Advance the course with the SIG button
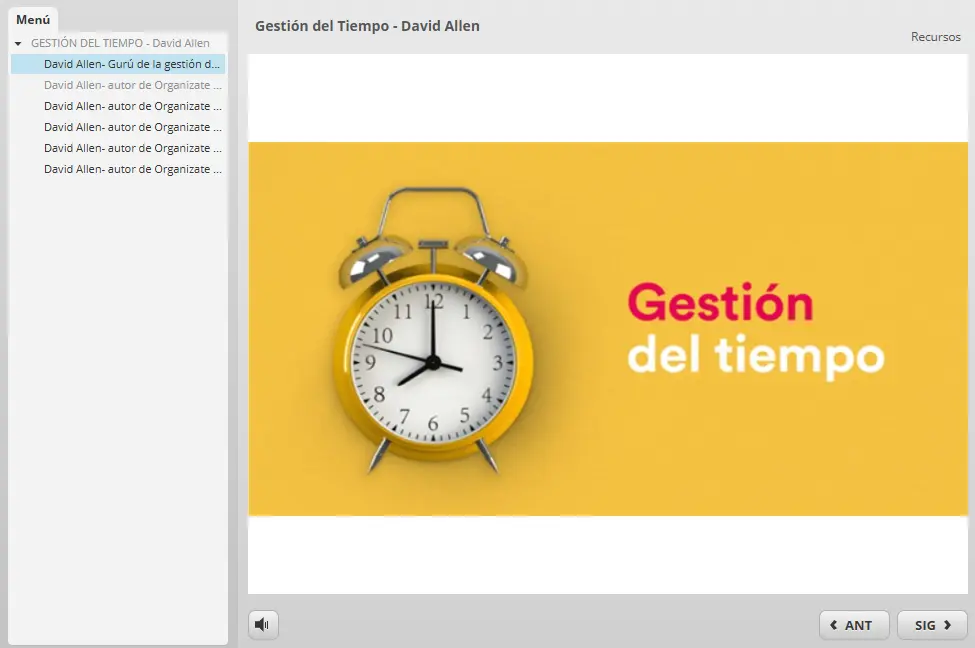975x648 pixels. point(931,624)
